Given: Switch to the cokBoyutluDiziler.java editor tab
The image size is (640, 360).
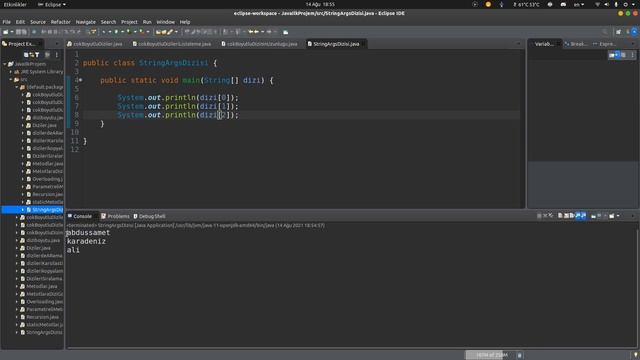Looking at the screenshot, I should coord(95,44).
